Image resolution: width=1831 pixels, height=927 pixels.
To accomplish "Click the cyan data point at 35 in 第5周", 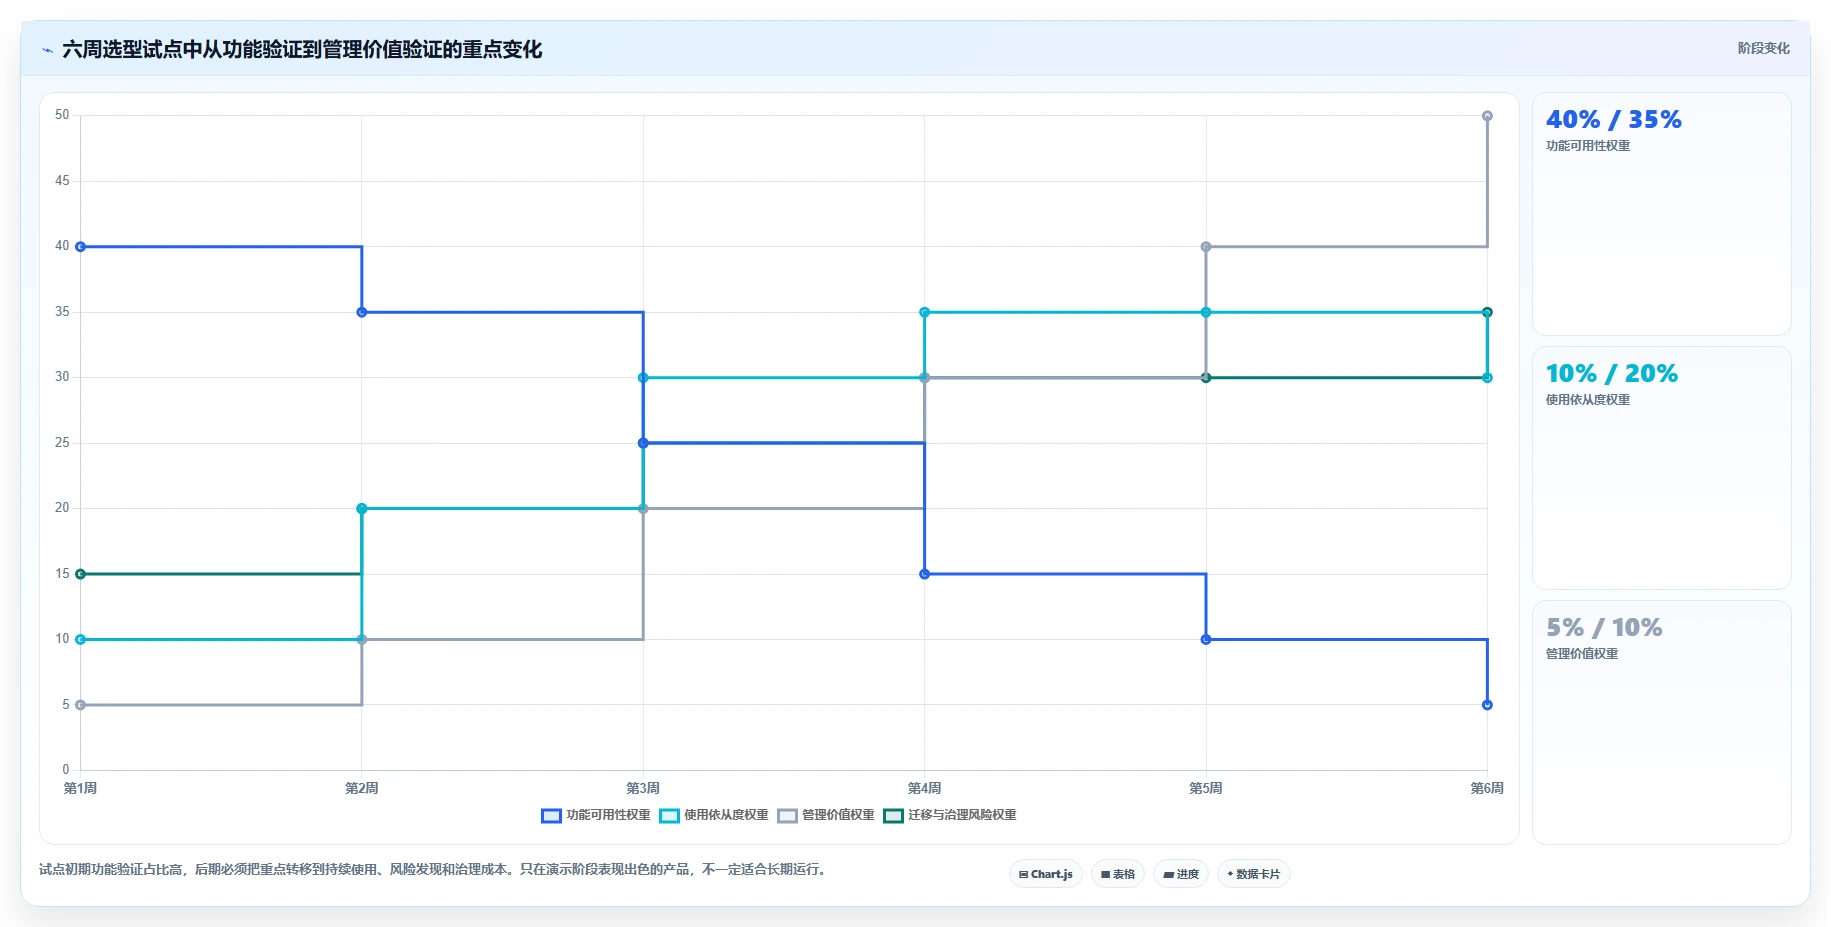I will (1206, 312).
